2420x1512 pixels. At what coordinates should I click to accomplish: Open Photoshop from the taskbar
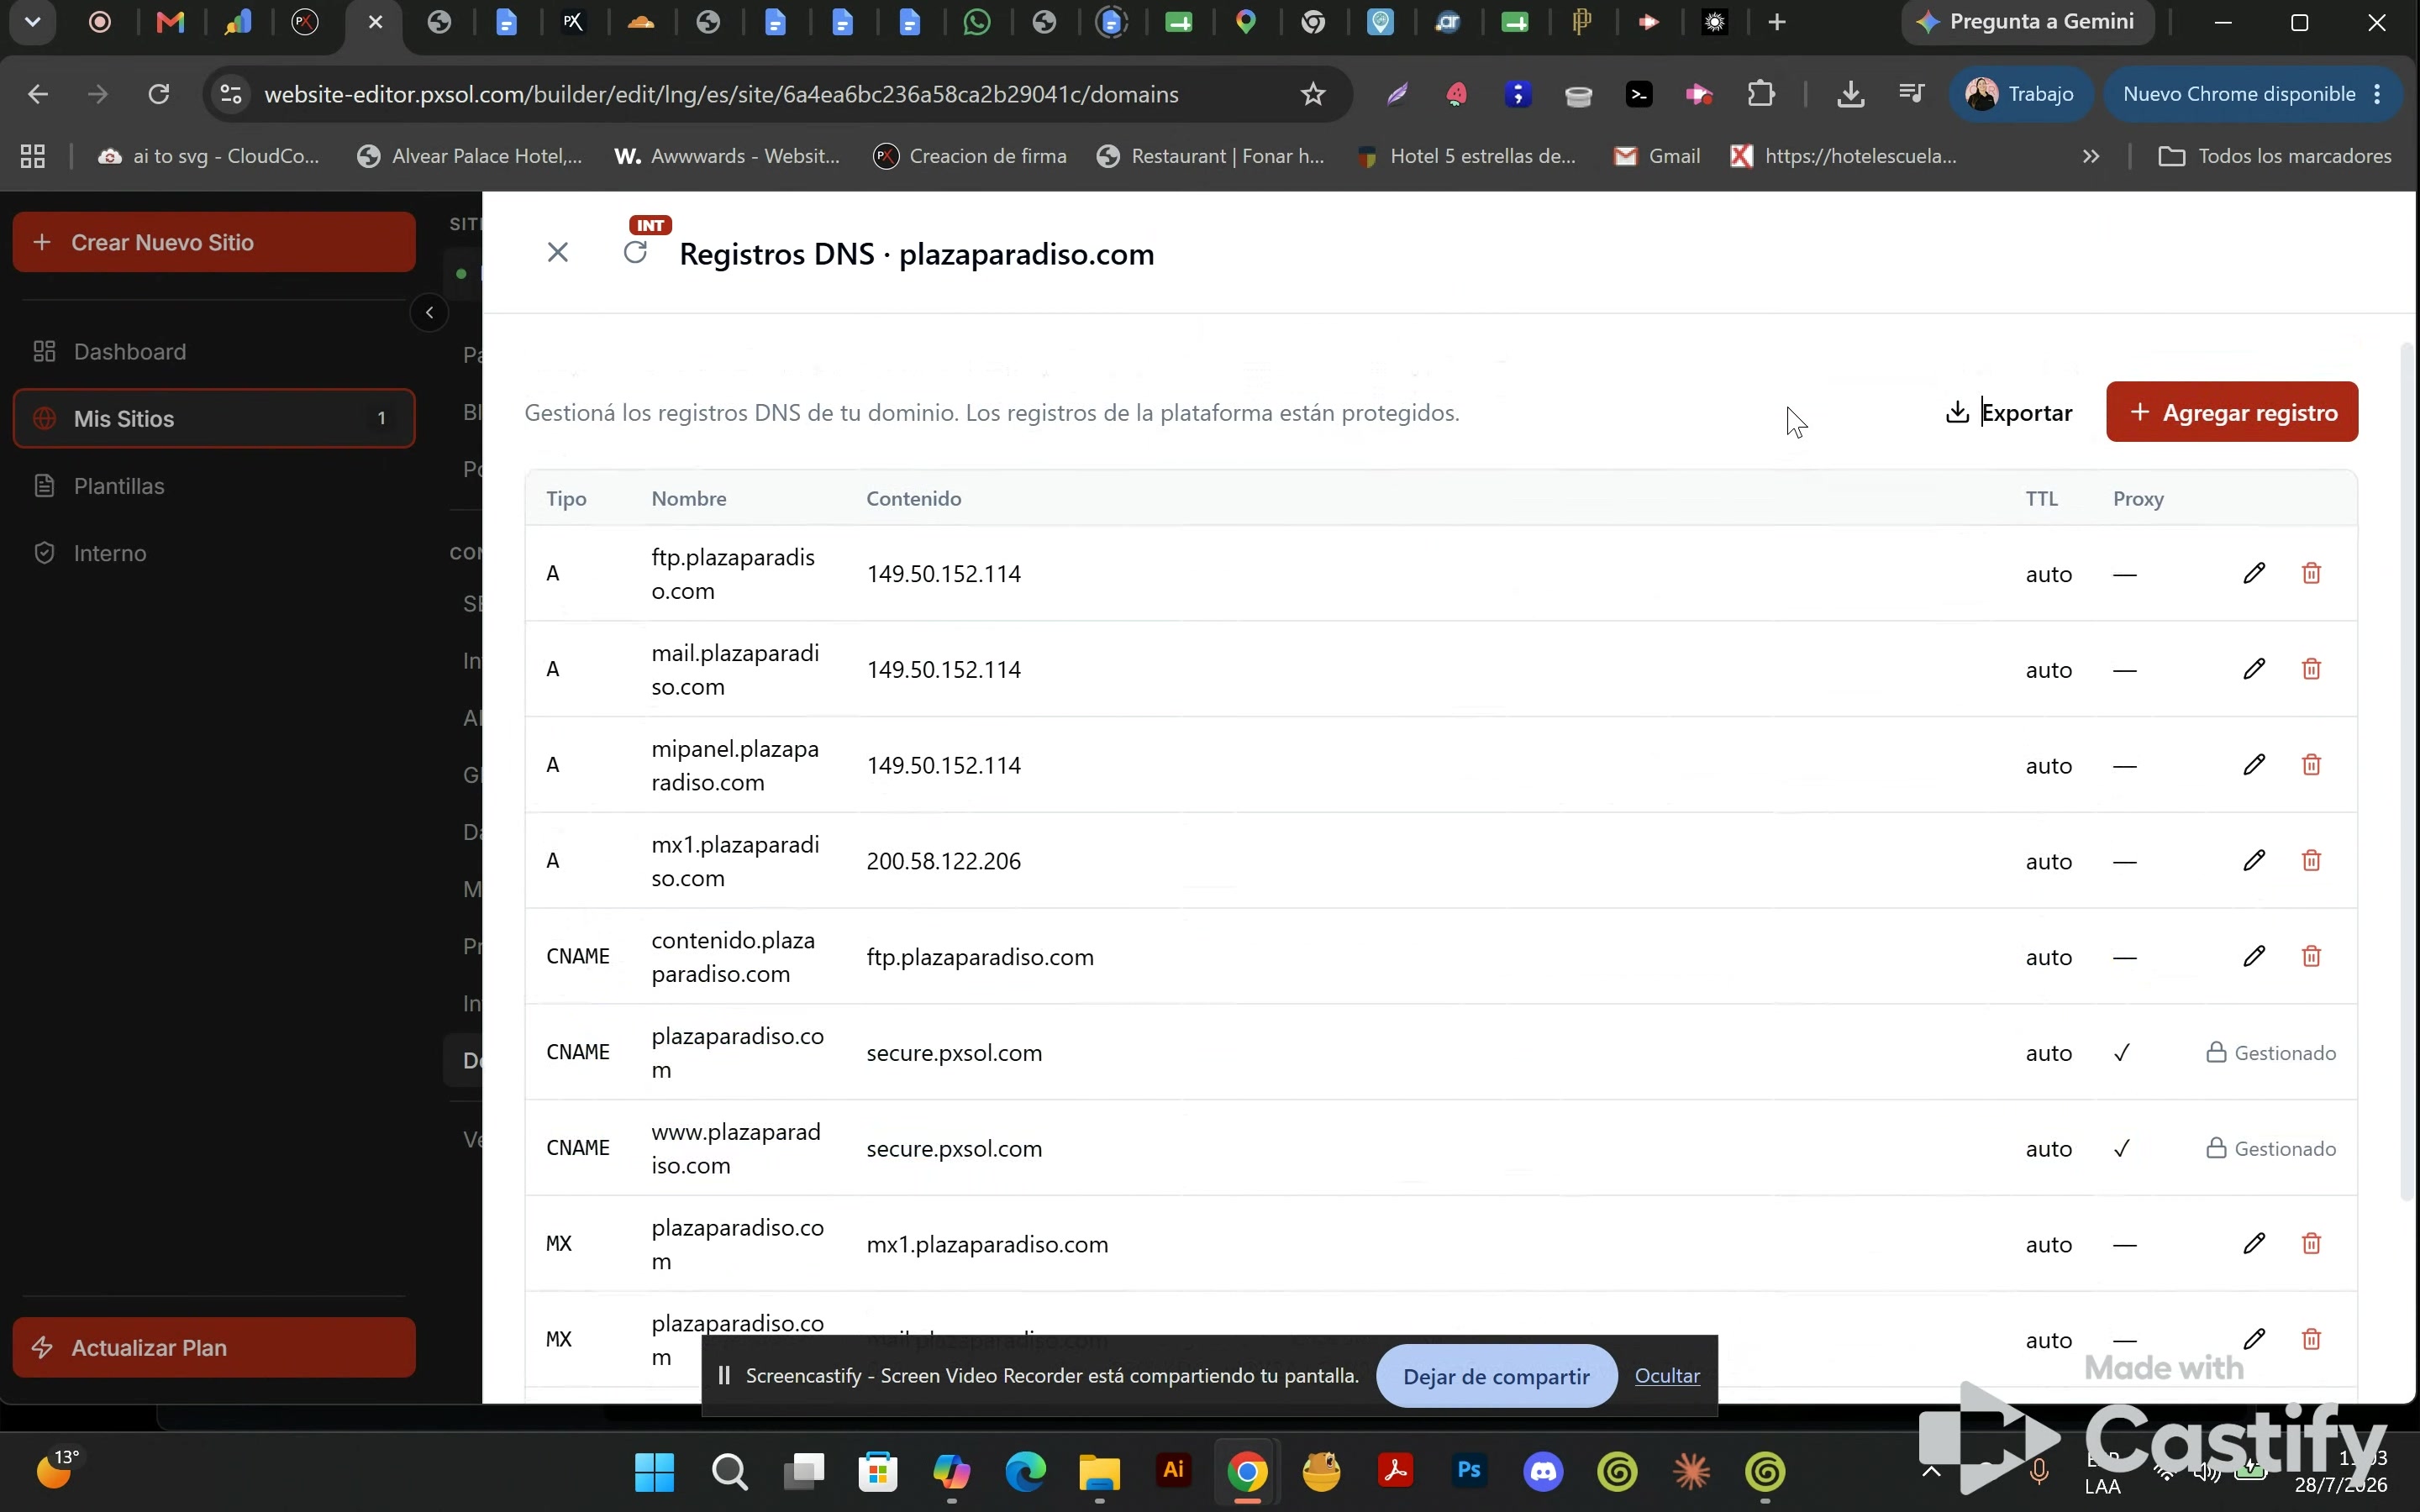pyautogui.click(x=1469, y=1471)
